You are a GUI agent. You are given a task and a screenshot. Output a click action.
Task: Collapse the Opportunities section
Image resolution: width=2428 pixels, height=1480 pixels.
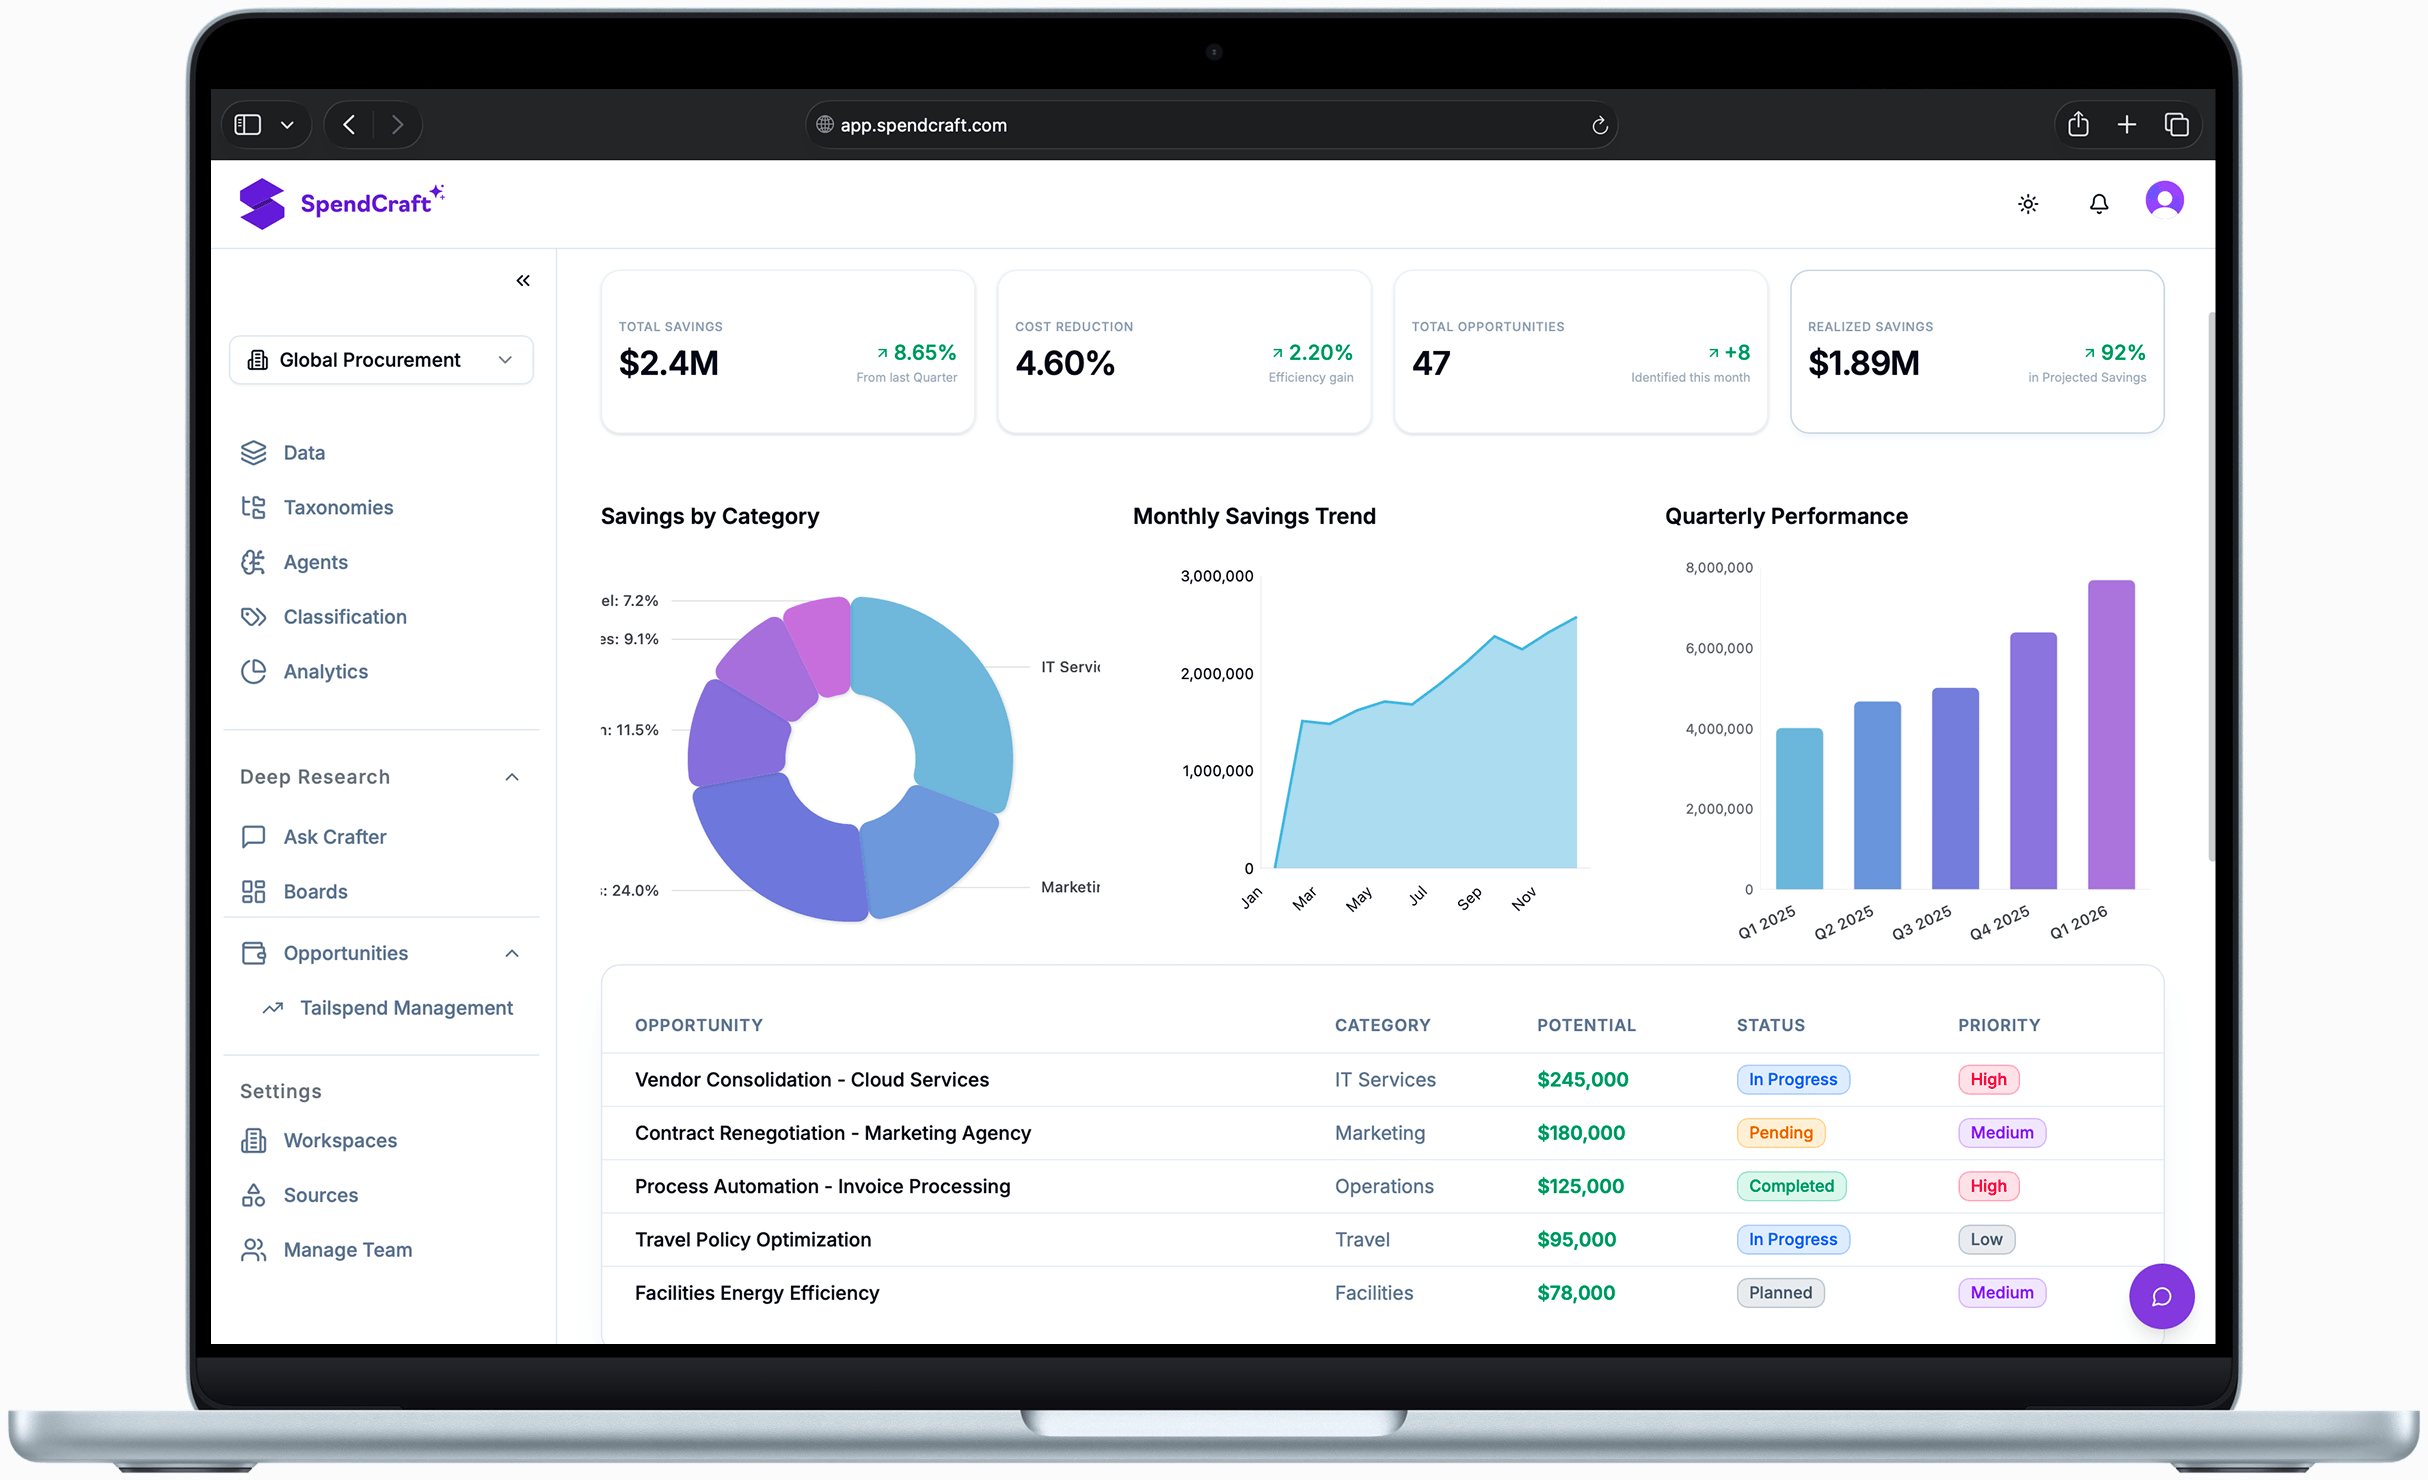tap(512, 952)
